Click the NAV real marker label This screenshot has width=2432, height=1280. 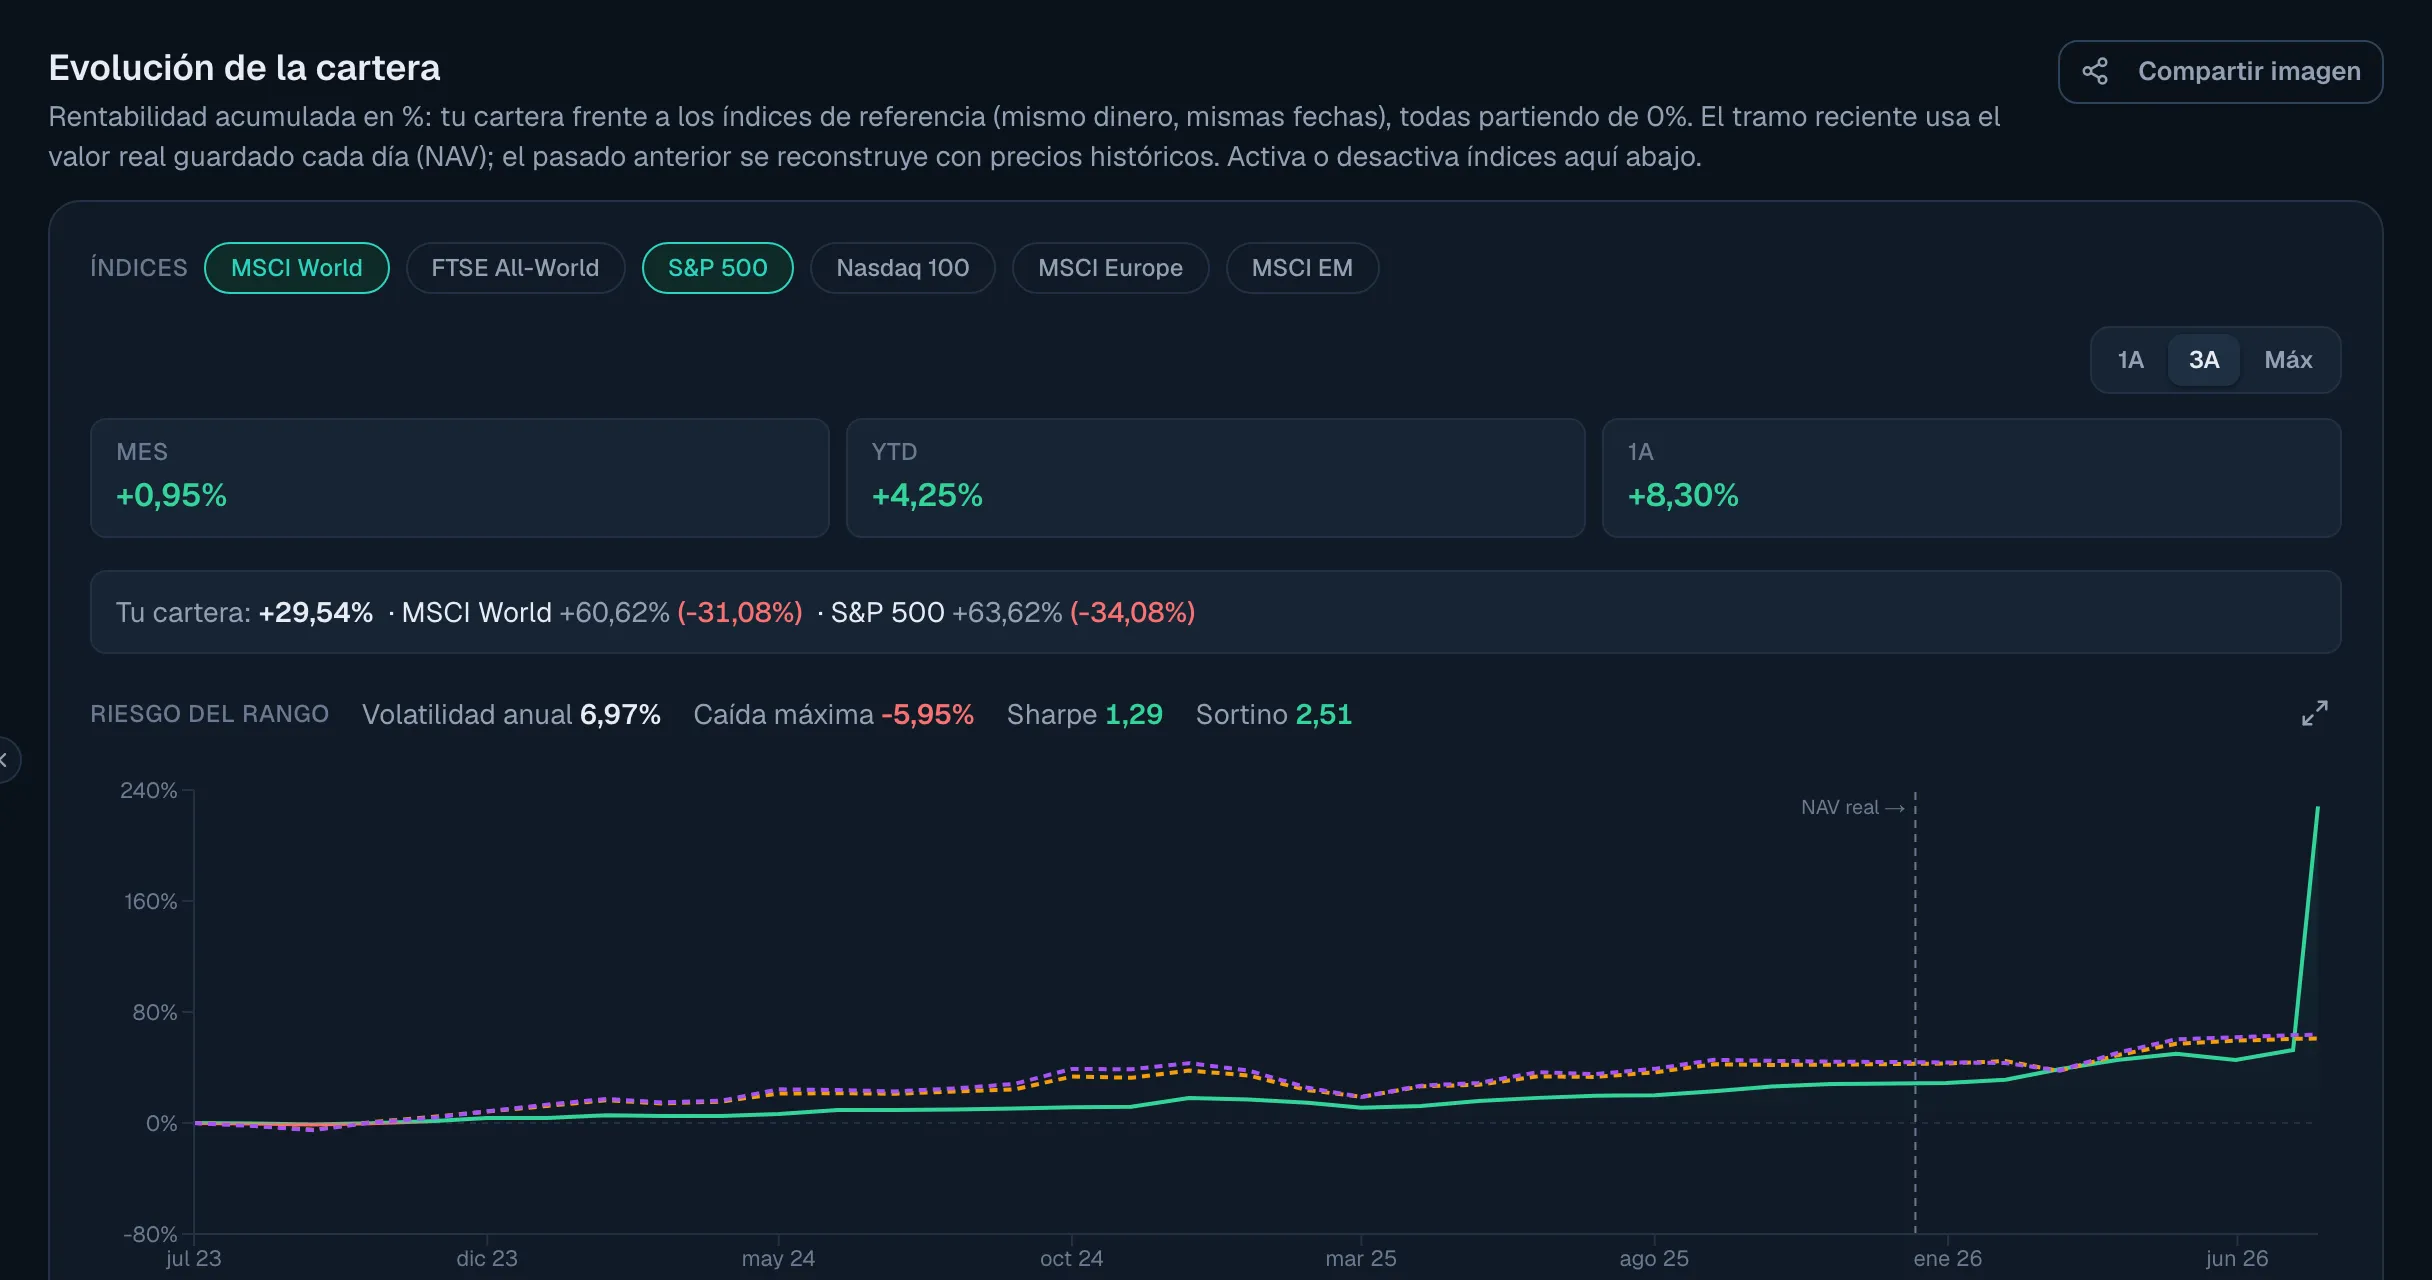coord(1852,807)
